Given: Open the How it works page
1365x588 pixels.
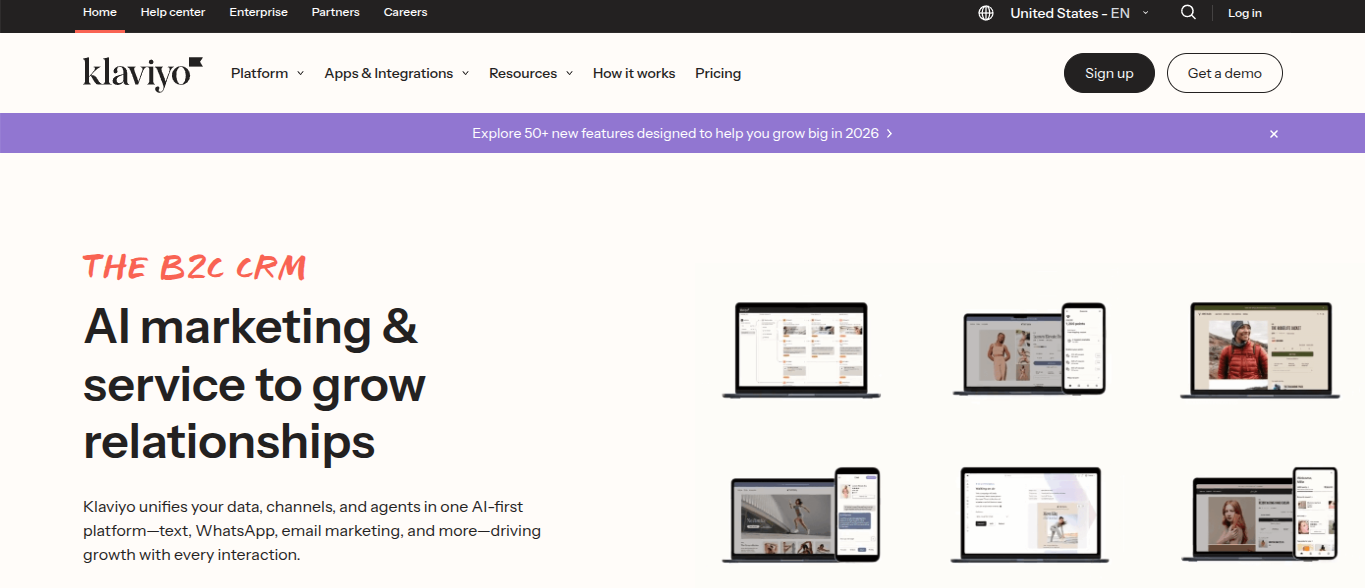Looking at the screenshot, I should pyautogui.click(x=633, y=73).
